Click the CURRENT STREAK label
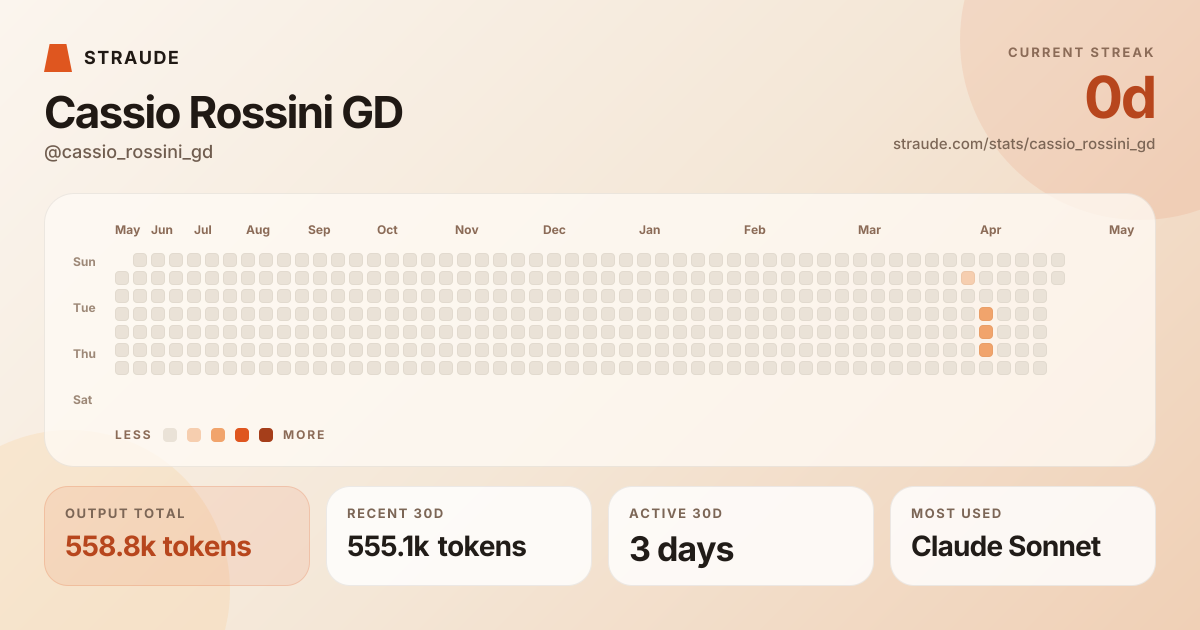This screenshot has height=630, width=1200. pos(1081,52)
